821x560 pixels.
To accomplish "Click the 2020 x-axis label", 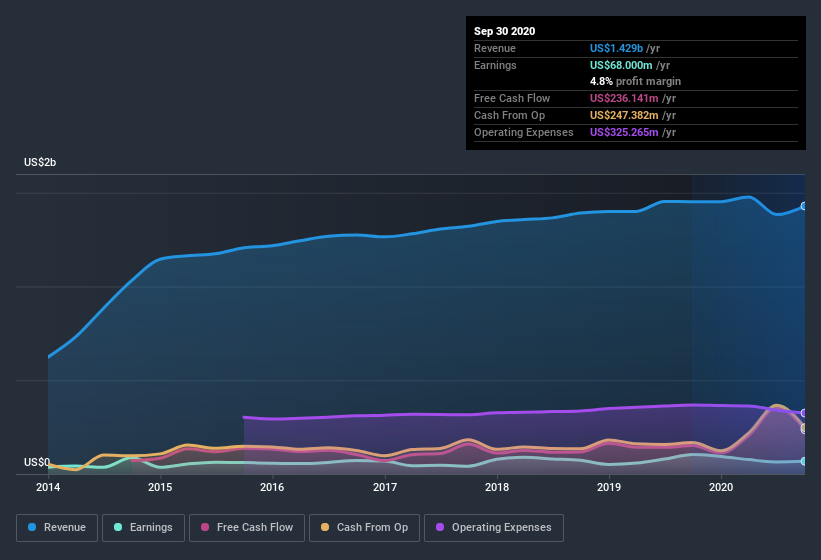I will coord(721,487).
